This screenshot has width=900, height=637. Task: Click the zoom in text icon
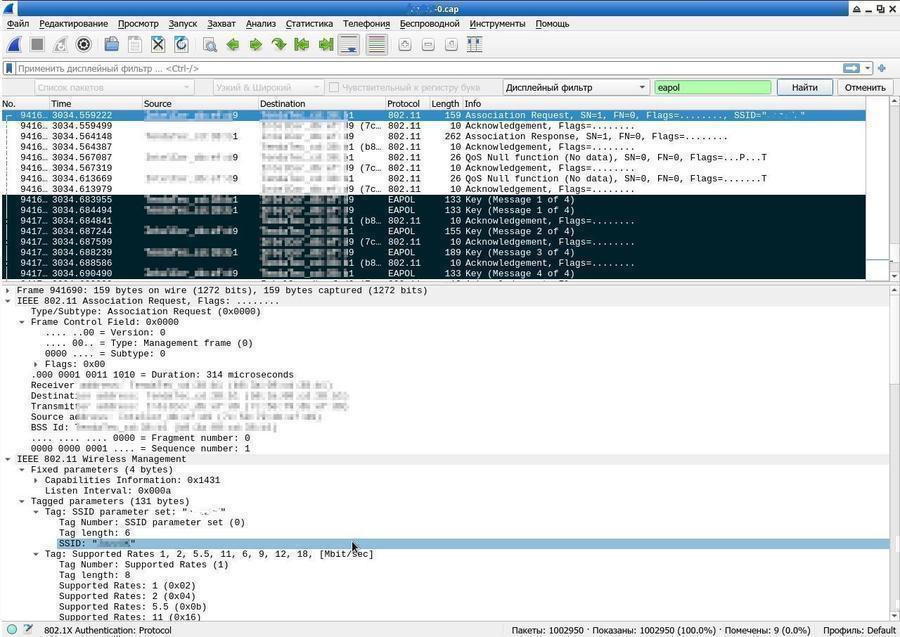click(x=405, y=45)
